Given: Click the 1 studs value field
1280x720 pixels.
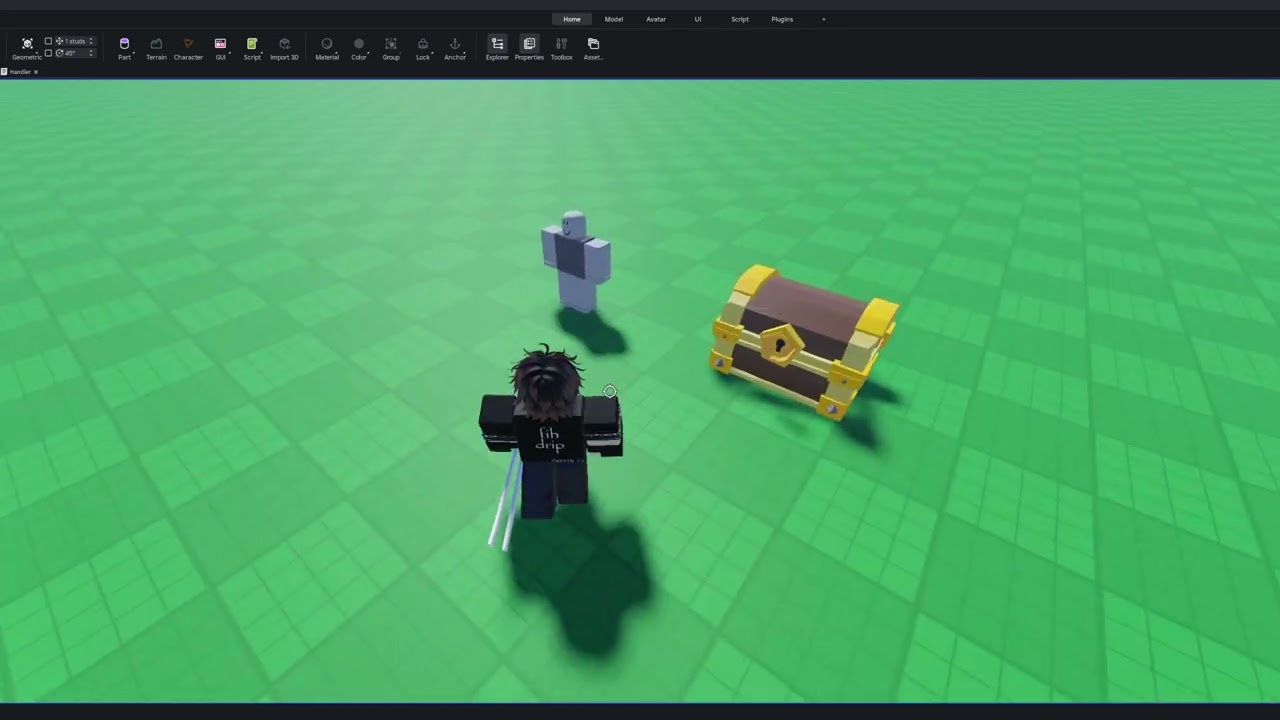Looking at the screenshot, I should point(75,41).
